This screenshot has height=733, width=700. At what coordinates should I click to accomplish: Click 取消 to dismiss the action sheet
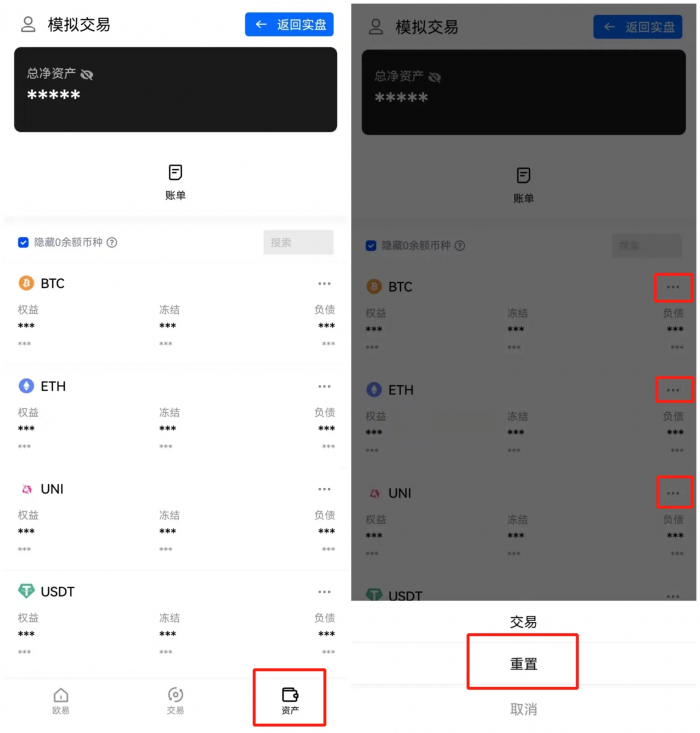523,709
